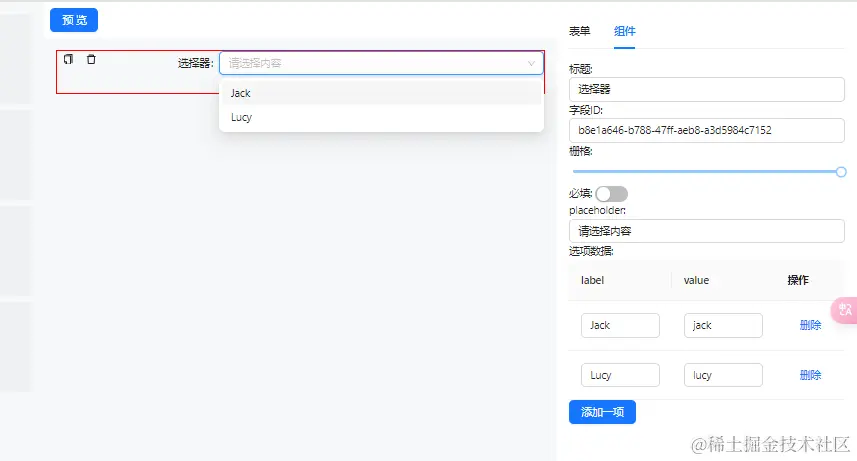The image size is (857, 461).
Task: Toggle the 必填 required switch
Action: click(x=611, y=194)
